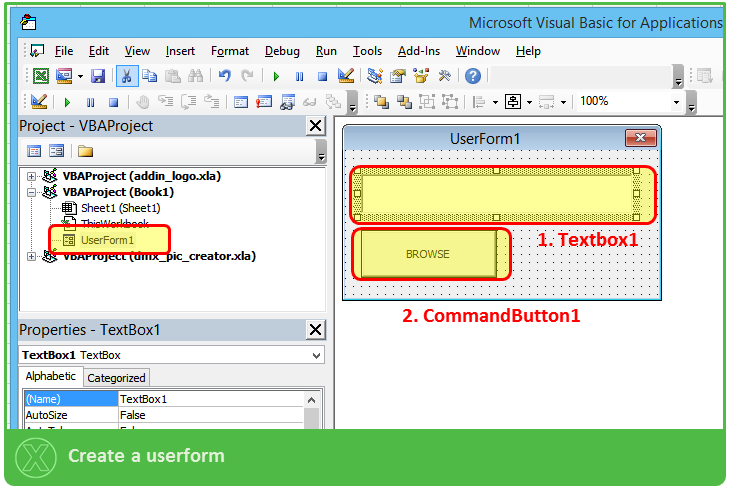Click the blue Help question mark icon
729x490 pixels.
coord(473,76)
